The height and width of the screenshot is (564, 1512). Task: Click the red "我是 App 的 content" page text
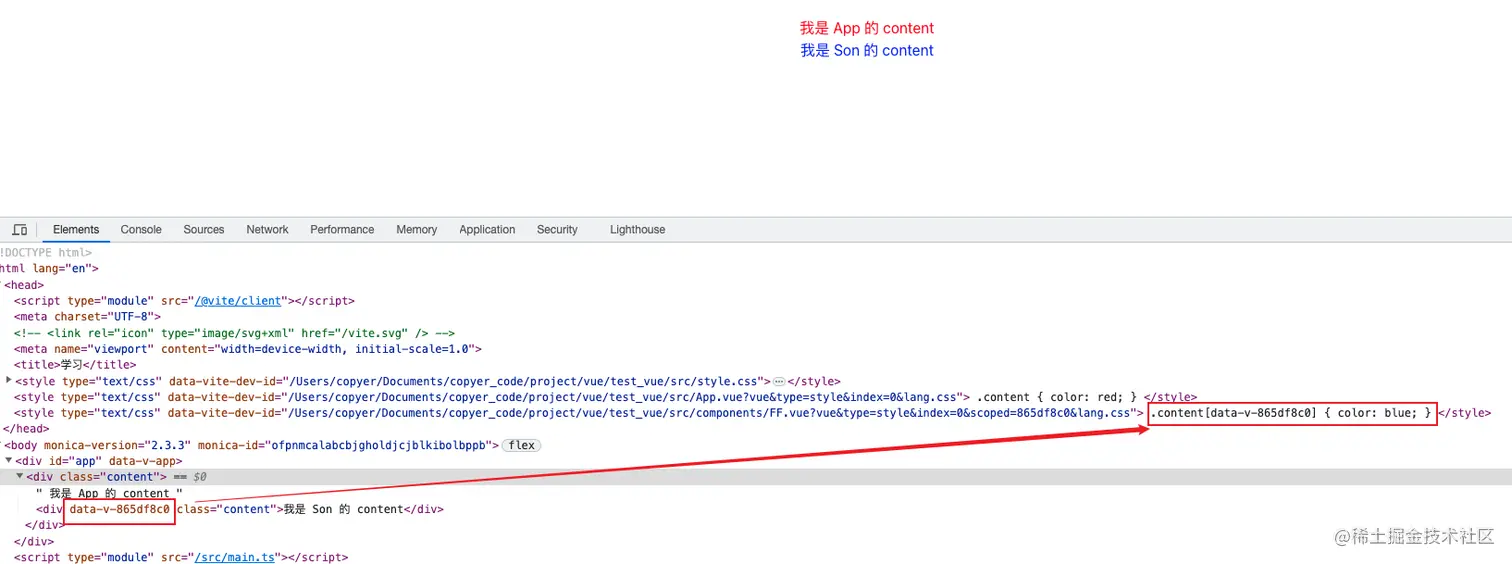click(x=867, y=28)
